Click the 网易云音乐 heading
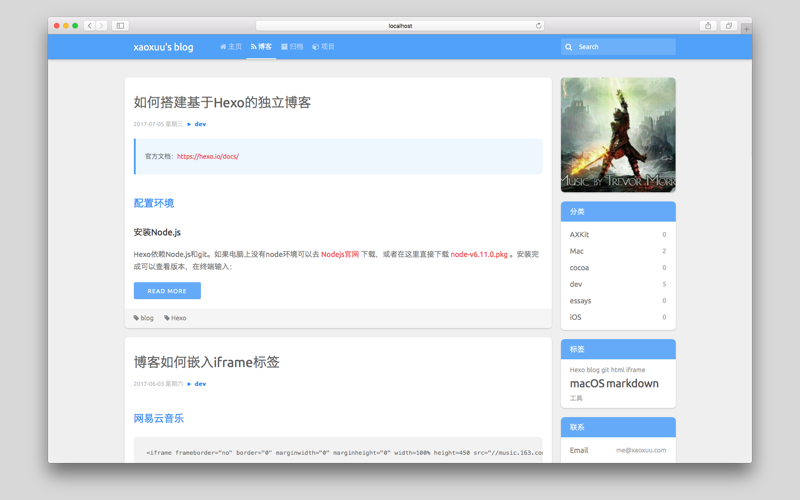Screen dimensions: 800x500 159,418
